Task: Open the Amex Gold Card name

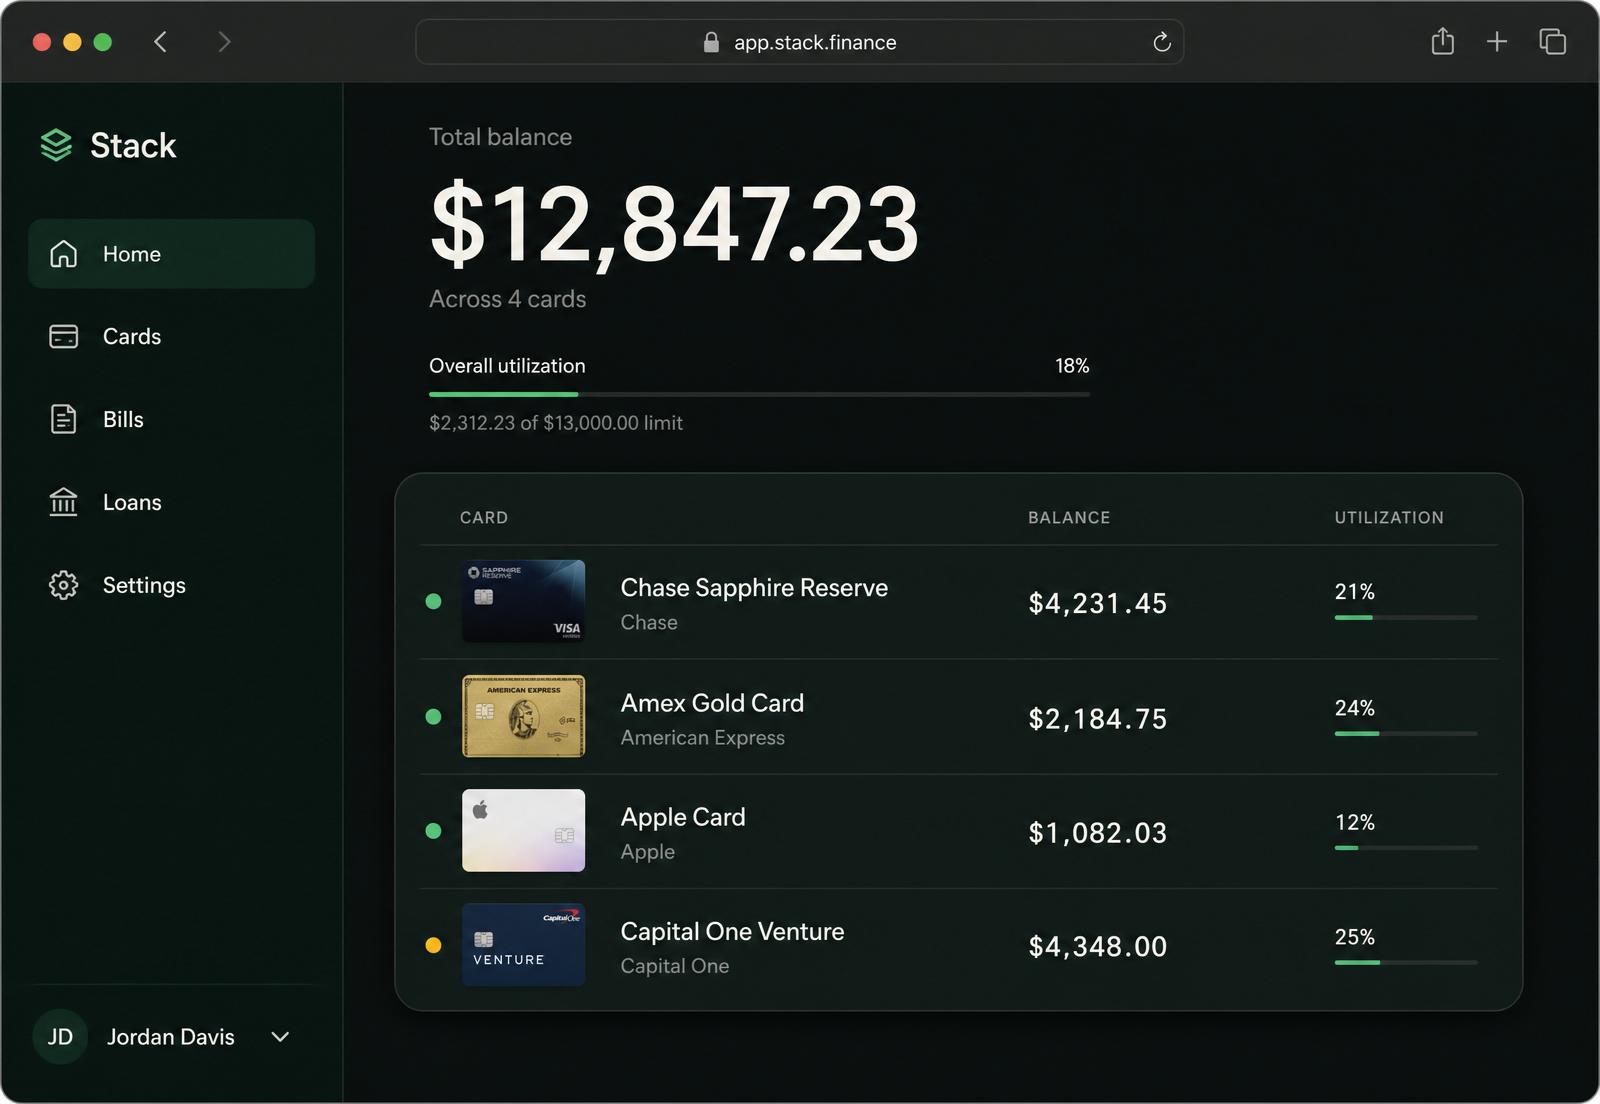Action: (712, 703)
